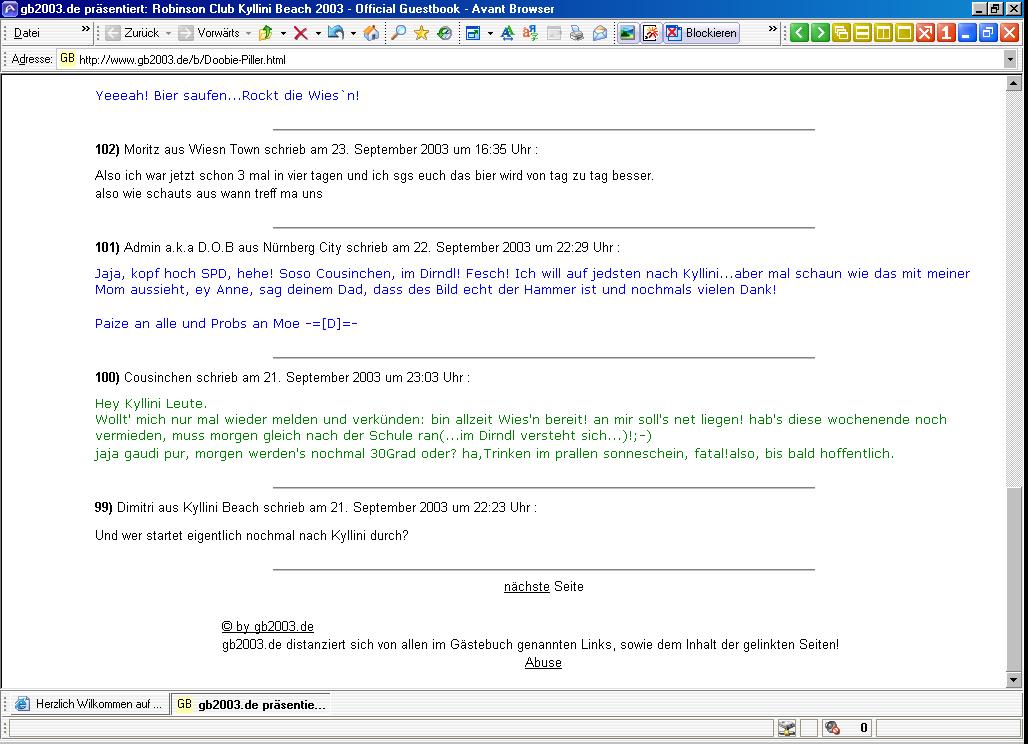This screenshot has height=744, width=1028.
Task: Toggle the Flash animation blocking icon
Action: coord(650,33)
